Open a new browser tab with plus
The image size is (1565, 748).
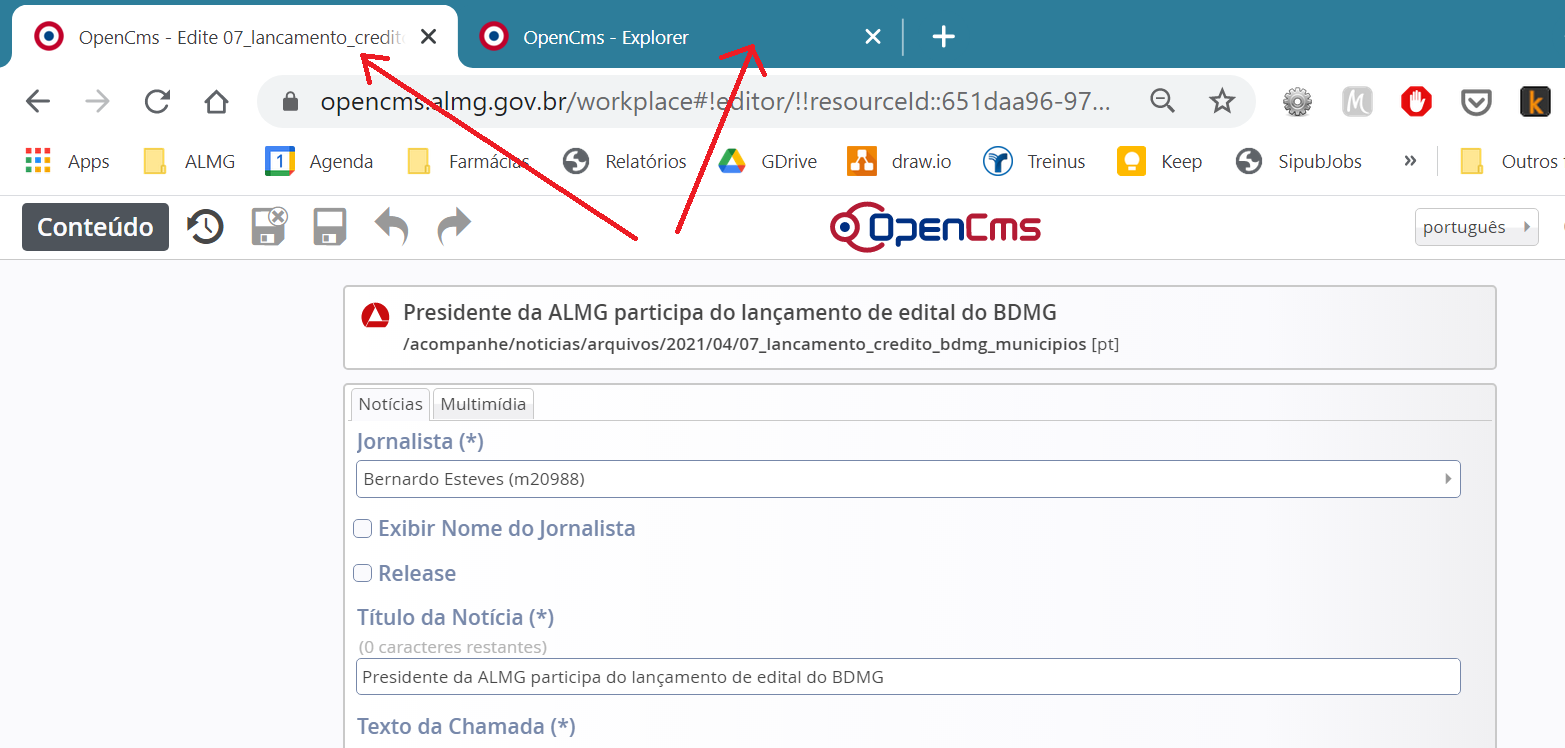pos(943,37)
